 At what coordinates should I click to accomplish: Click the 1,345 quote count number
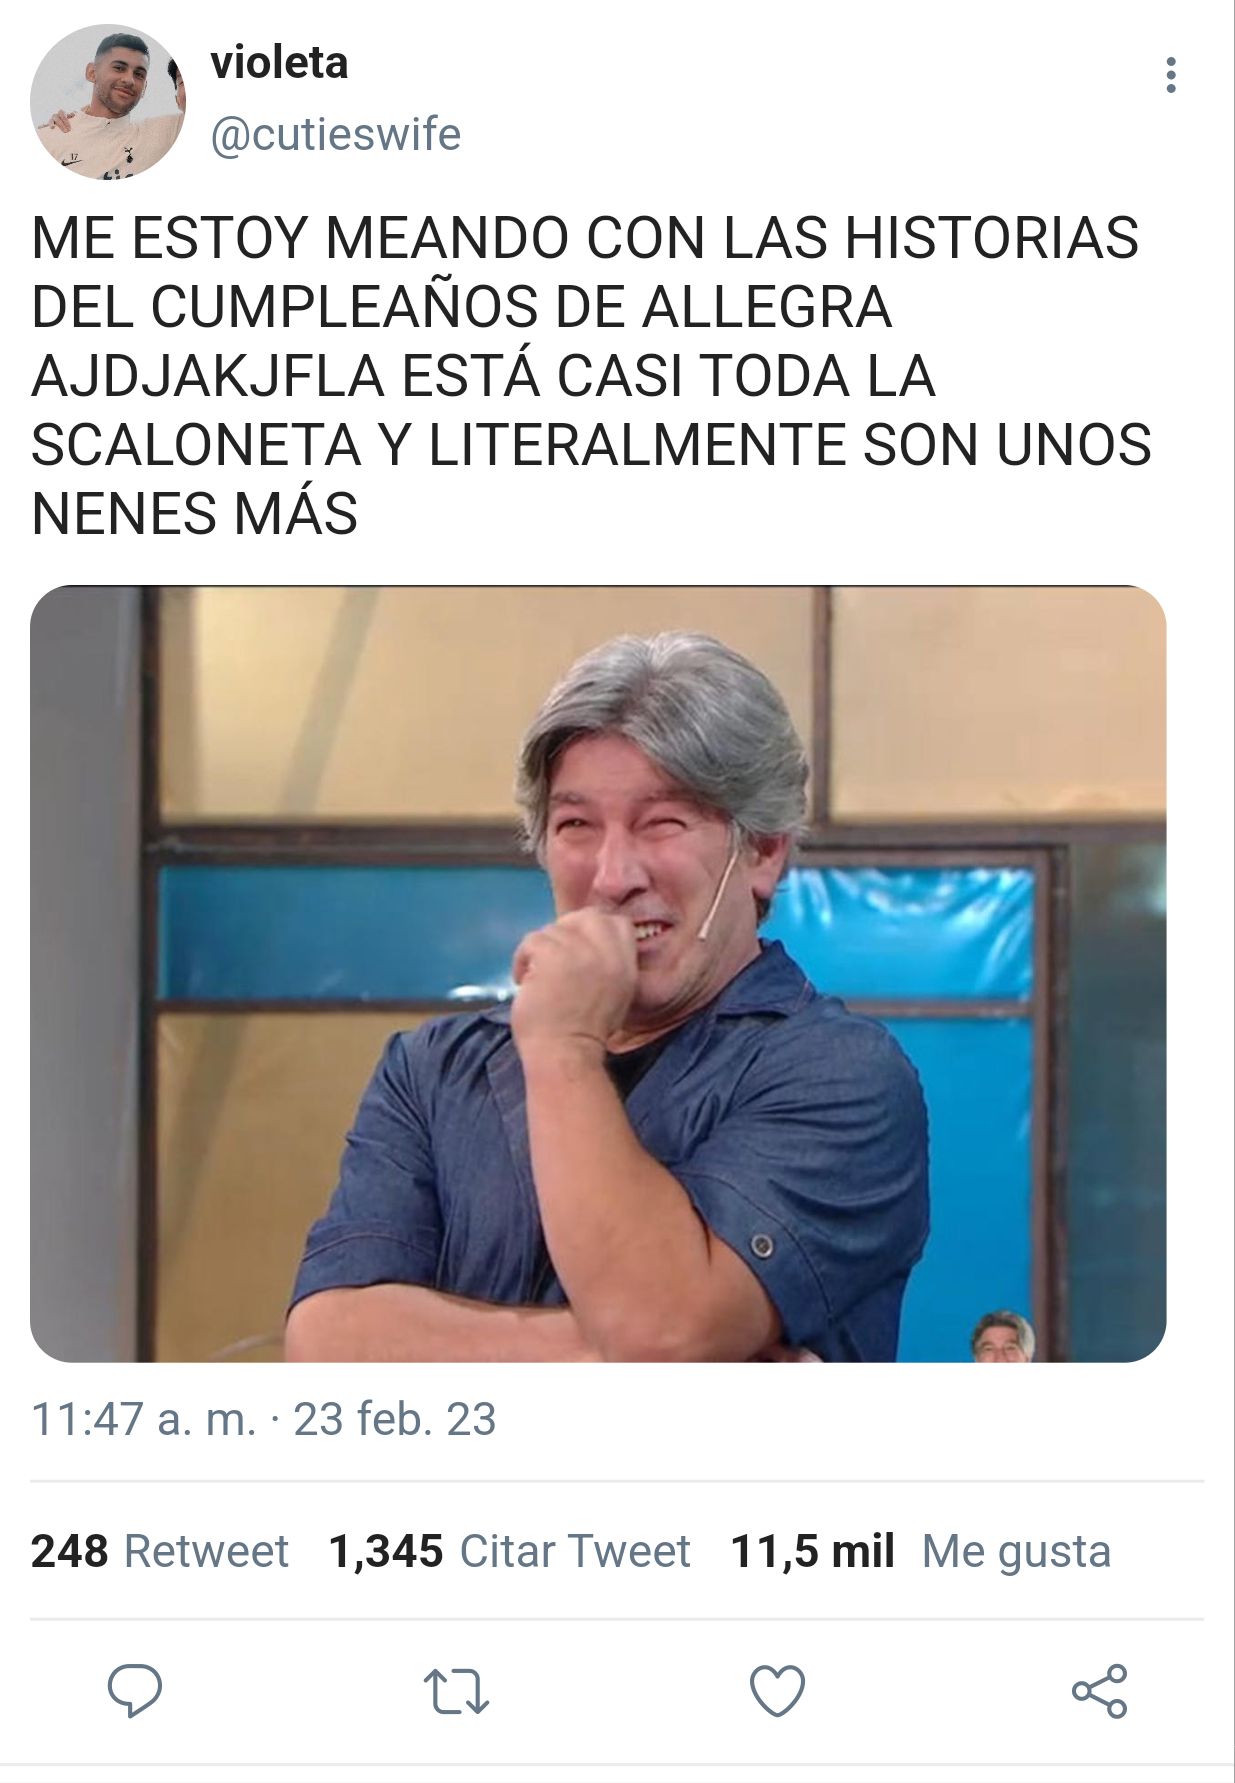pos(386,1552)
